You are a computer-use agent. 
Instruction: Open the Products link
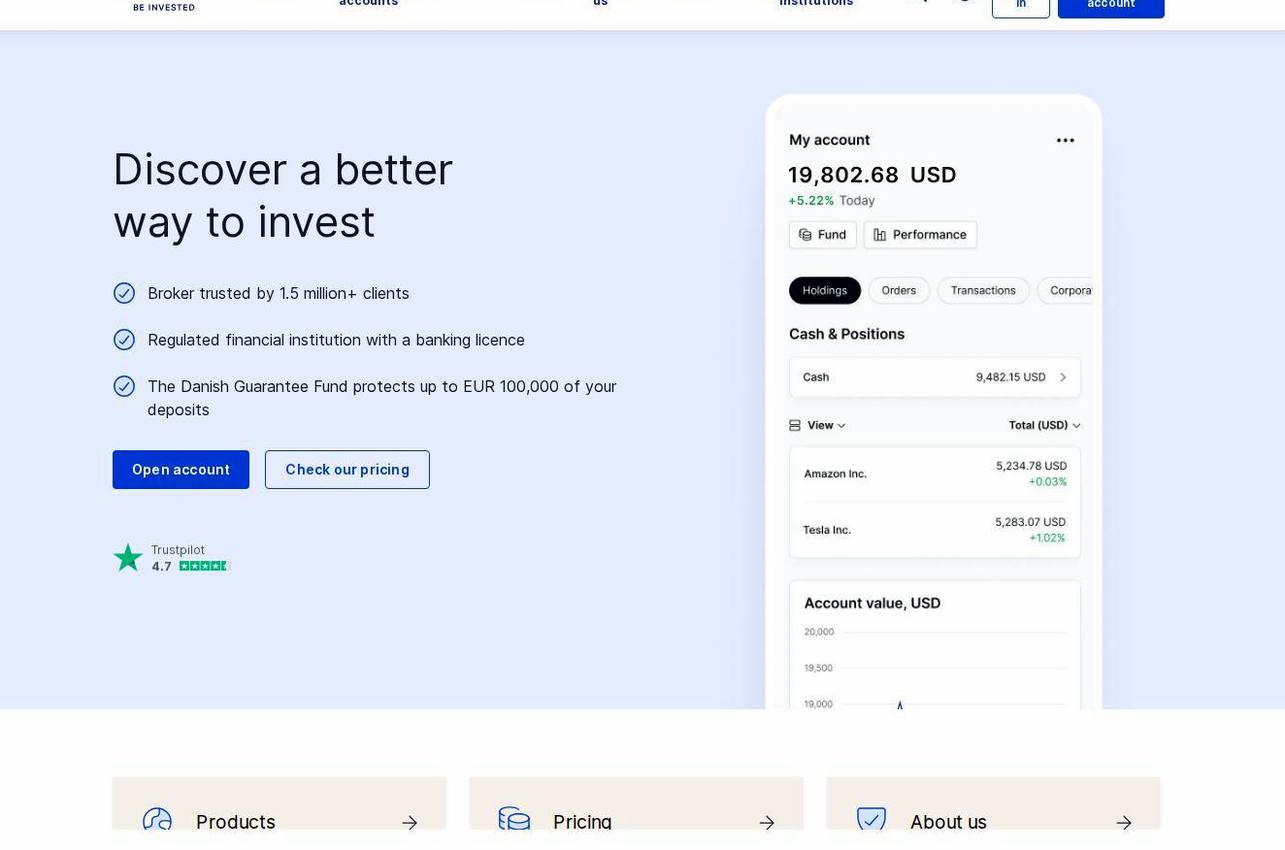(236, 822)
